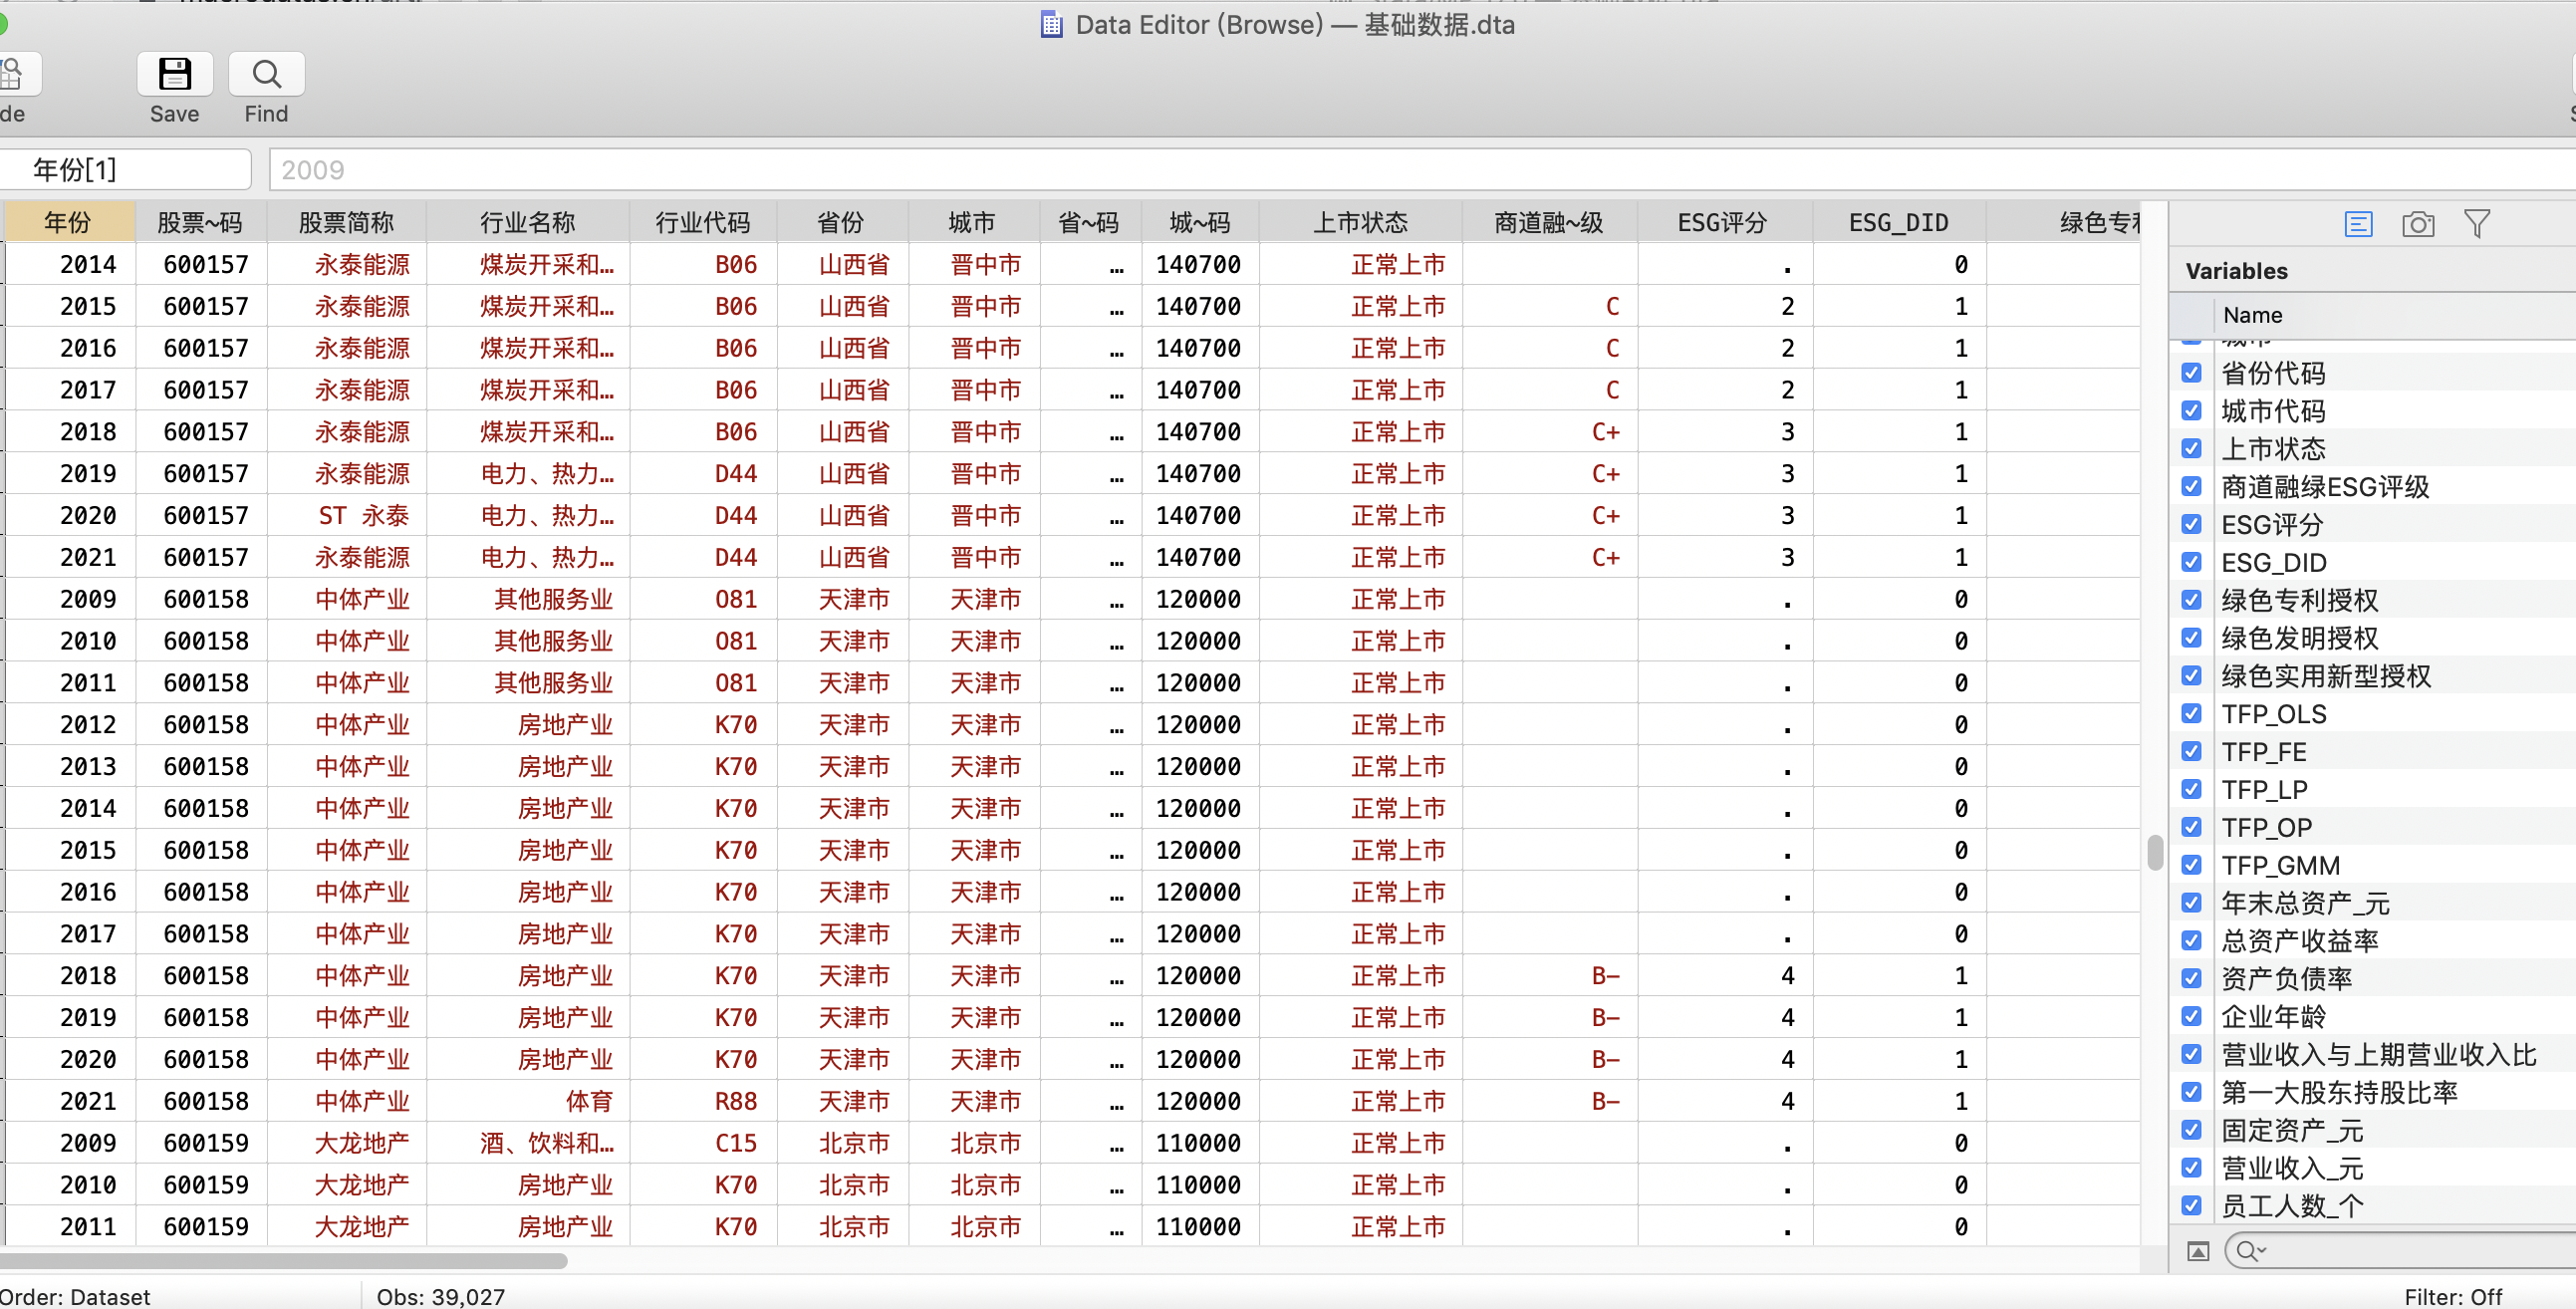
Task: Select the ESG评分 column header
Action: coord(1722,222)
